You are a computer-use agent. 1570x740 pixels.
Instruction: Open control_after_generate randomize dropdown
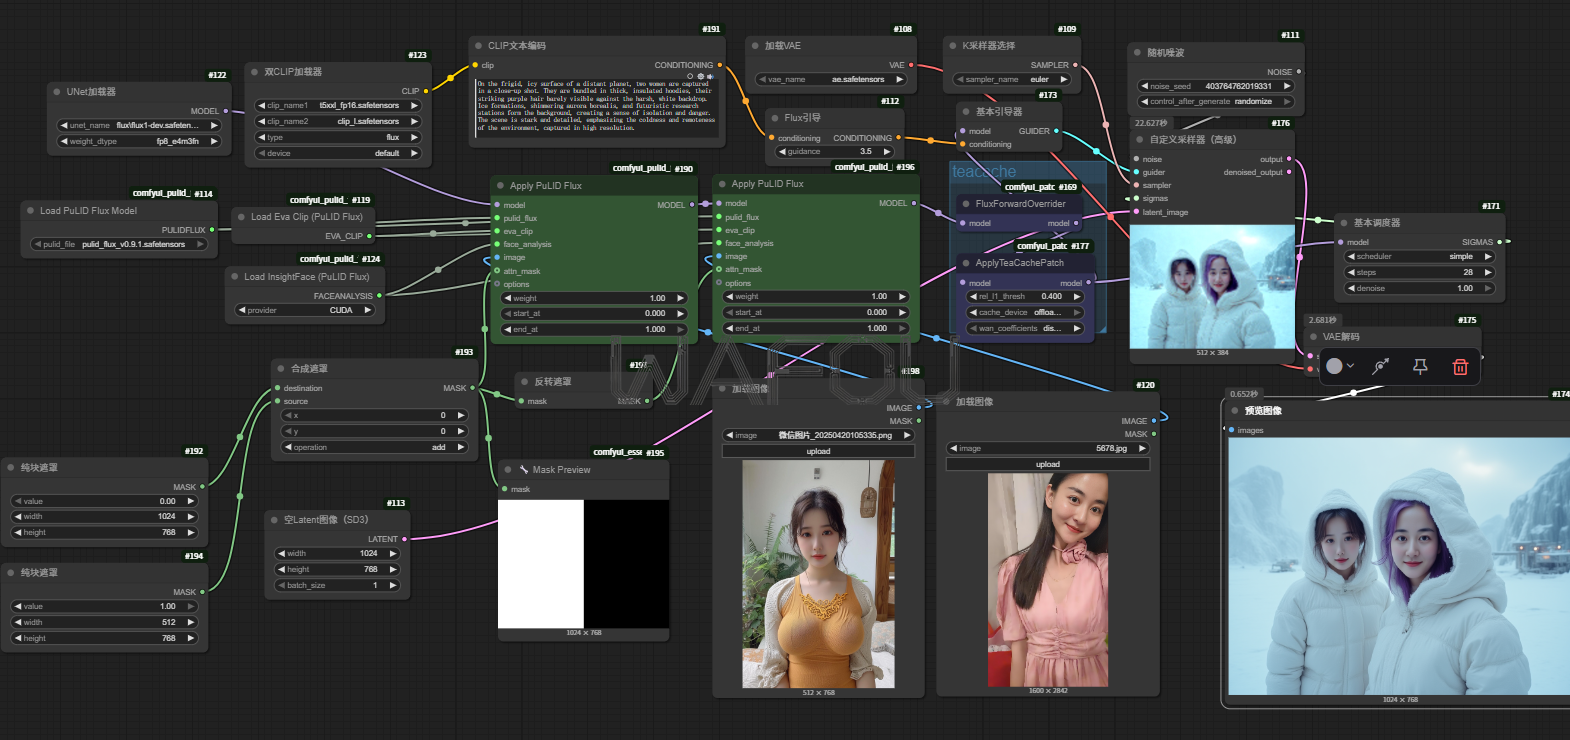pos(1216,101)
